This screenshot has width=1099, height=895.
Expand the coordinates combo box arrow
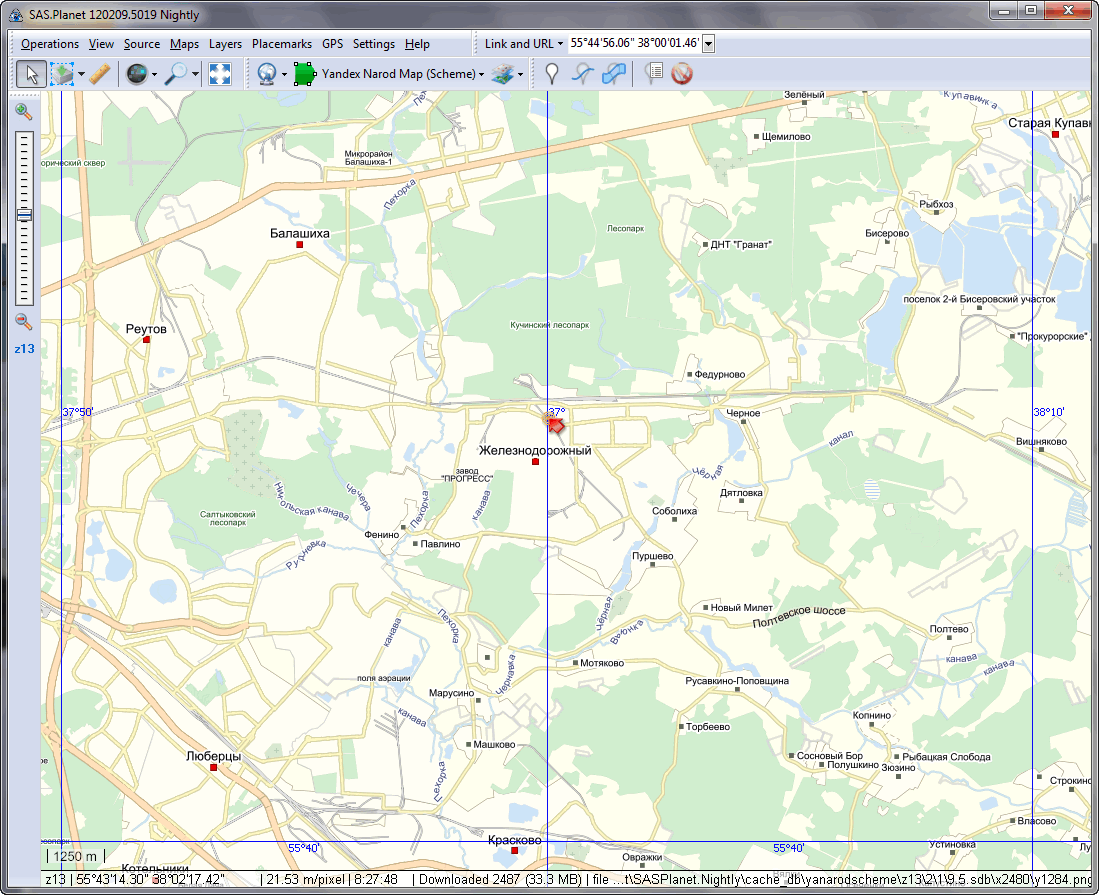(x=708, y=44)
